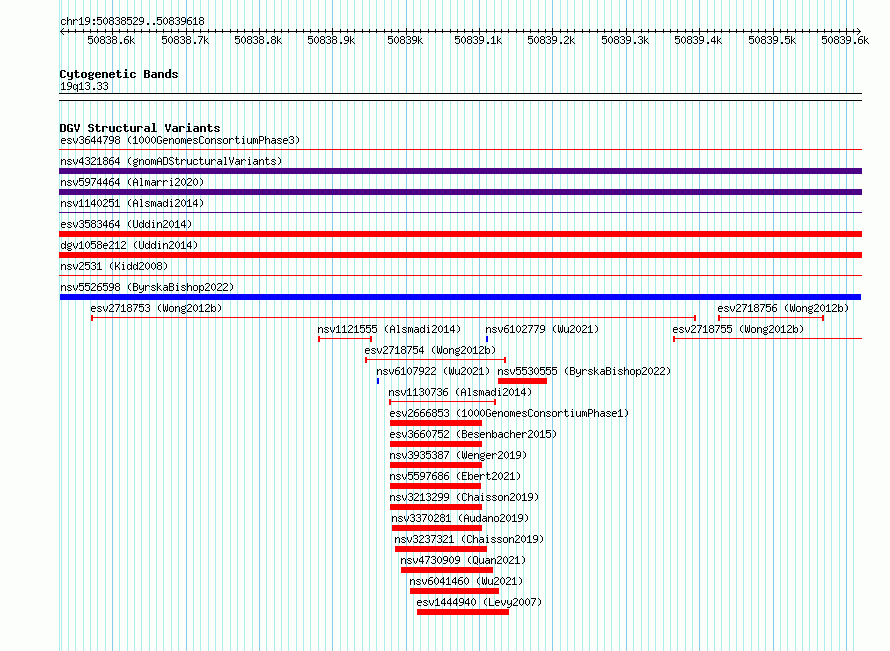890x651 pixels.
Task: Open dgv1058e212 Uddin2014 variant label
Action: (129, 245)
